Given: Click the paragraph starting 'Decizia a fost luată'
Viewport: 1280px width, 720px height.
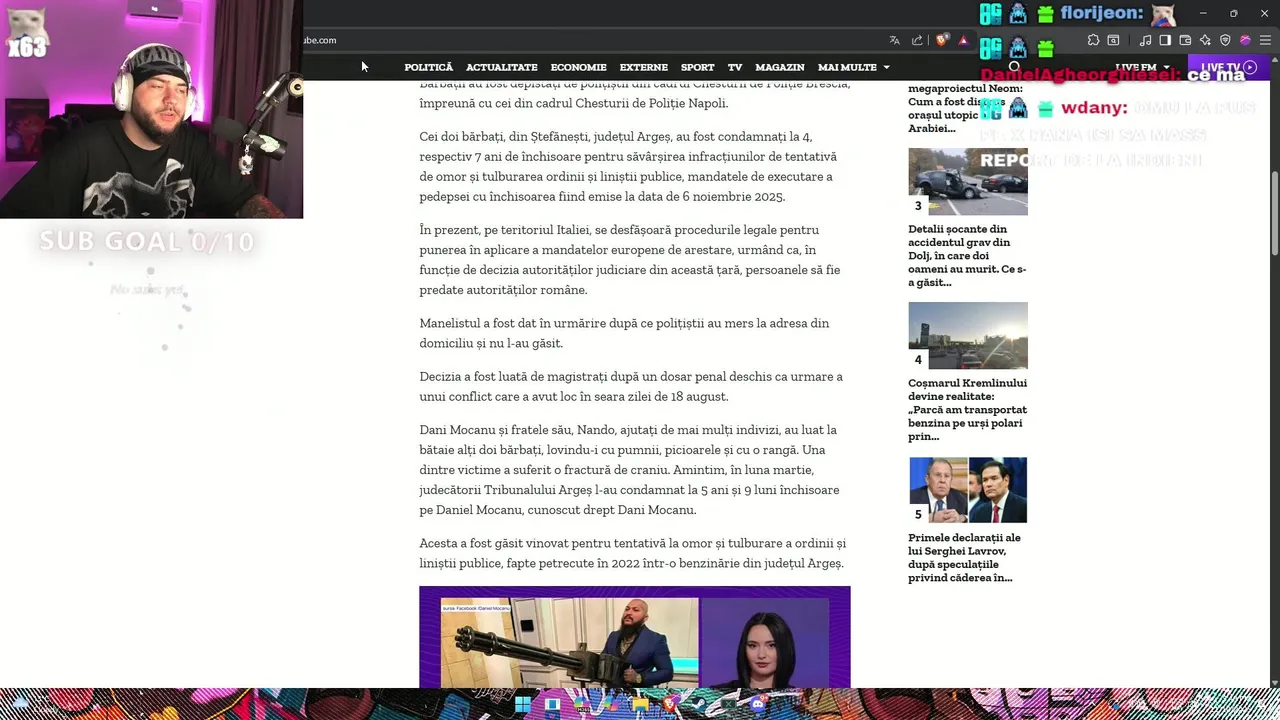Looking at the screenshot, I should pos(631,386).
